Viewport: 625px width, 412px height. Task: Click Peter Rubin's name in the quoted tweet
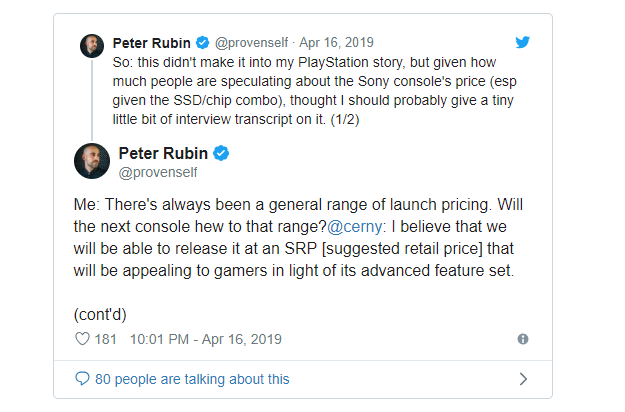(152, 43)
